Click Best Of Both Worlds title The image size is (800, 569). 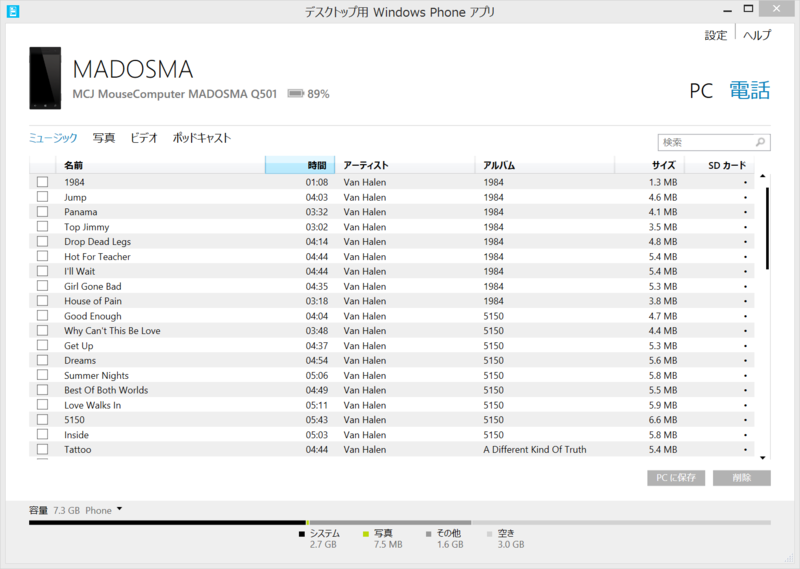pos(106,390)
